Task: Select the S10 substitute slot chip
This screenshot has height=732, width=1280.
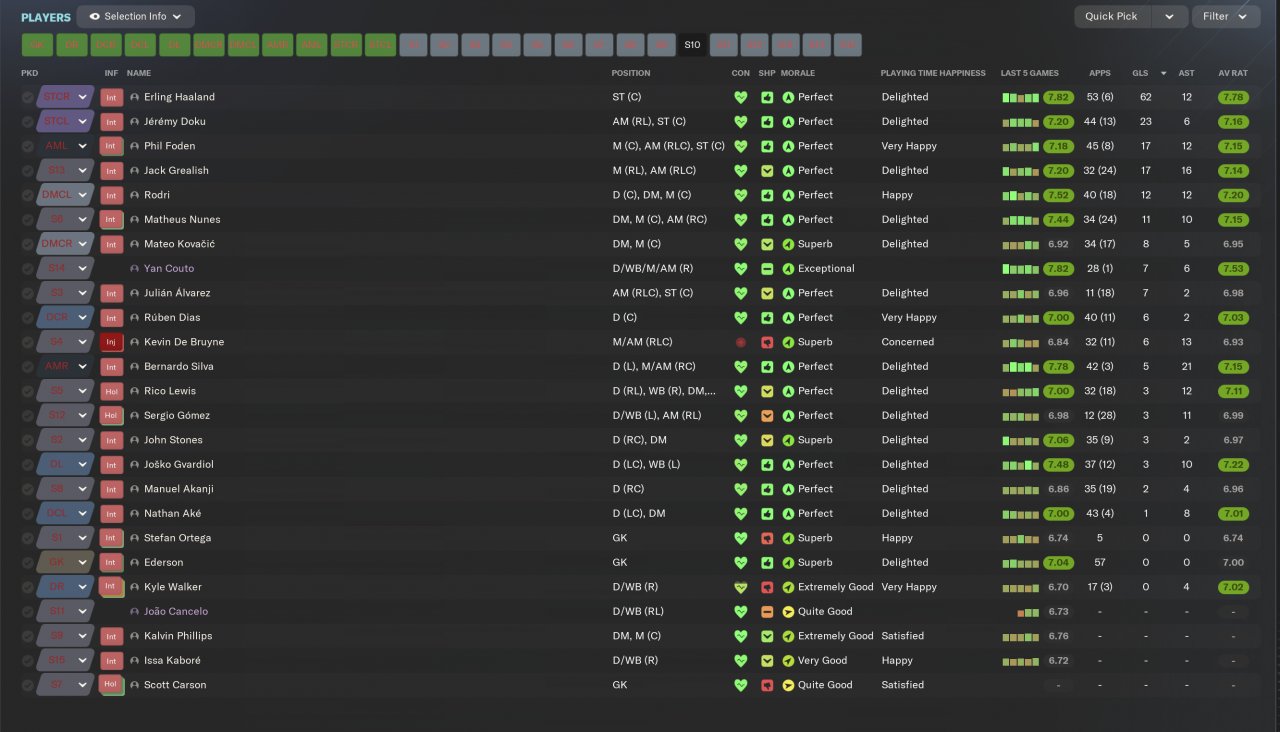Action: 692,45
